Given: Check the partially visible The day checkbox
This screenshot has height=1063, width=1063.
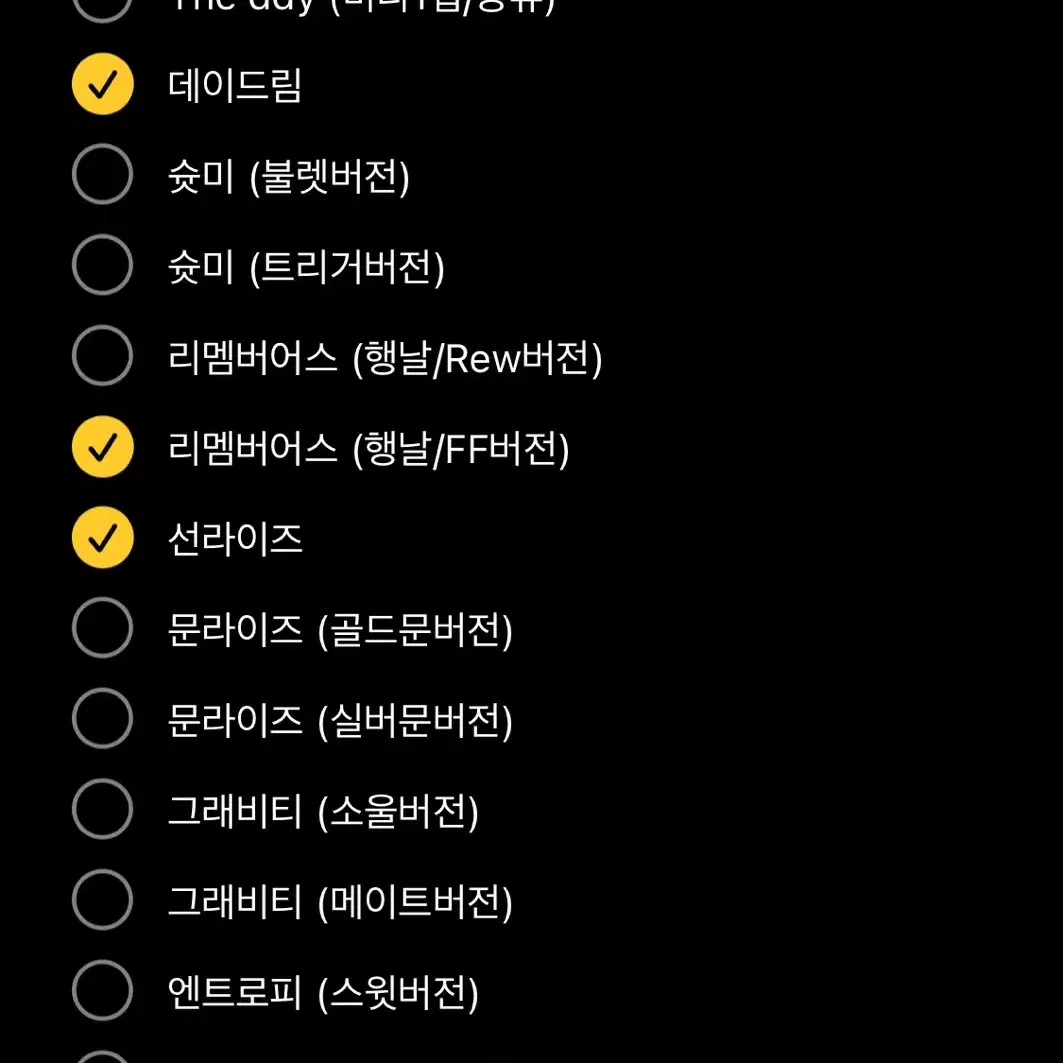Looking at the screenshot, I should click(102, 9).
